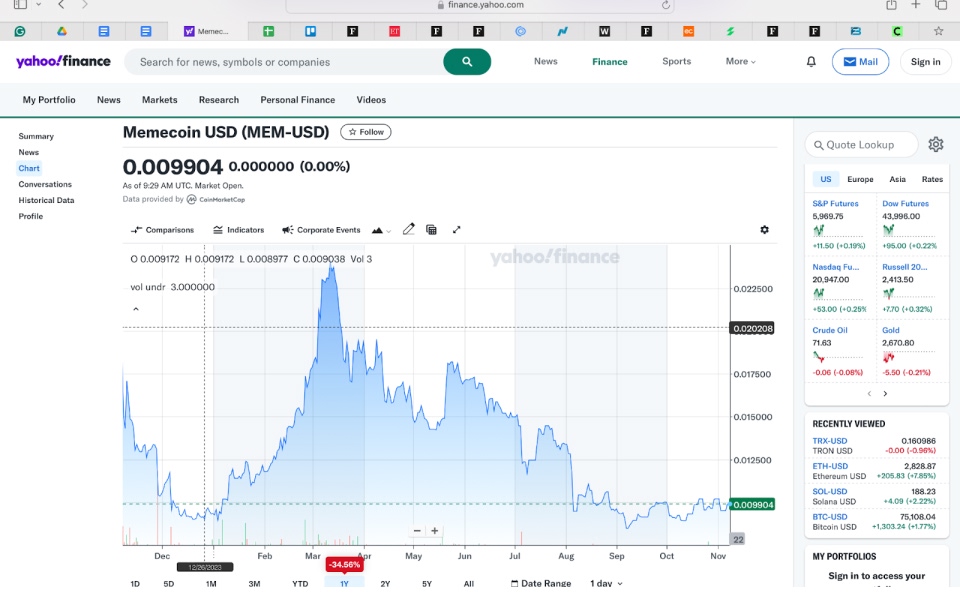Select the All range
Viewport: 960px width, 613px height.
(469, 584)
